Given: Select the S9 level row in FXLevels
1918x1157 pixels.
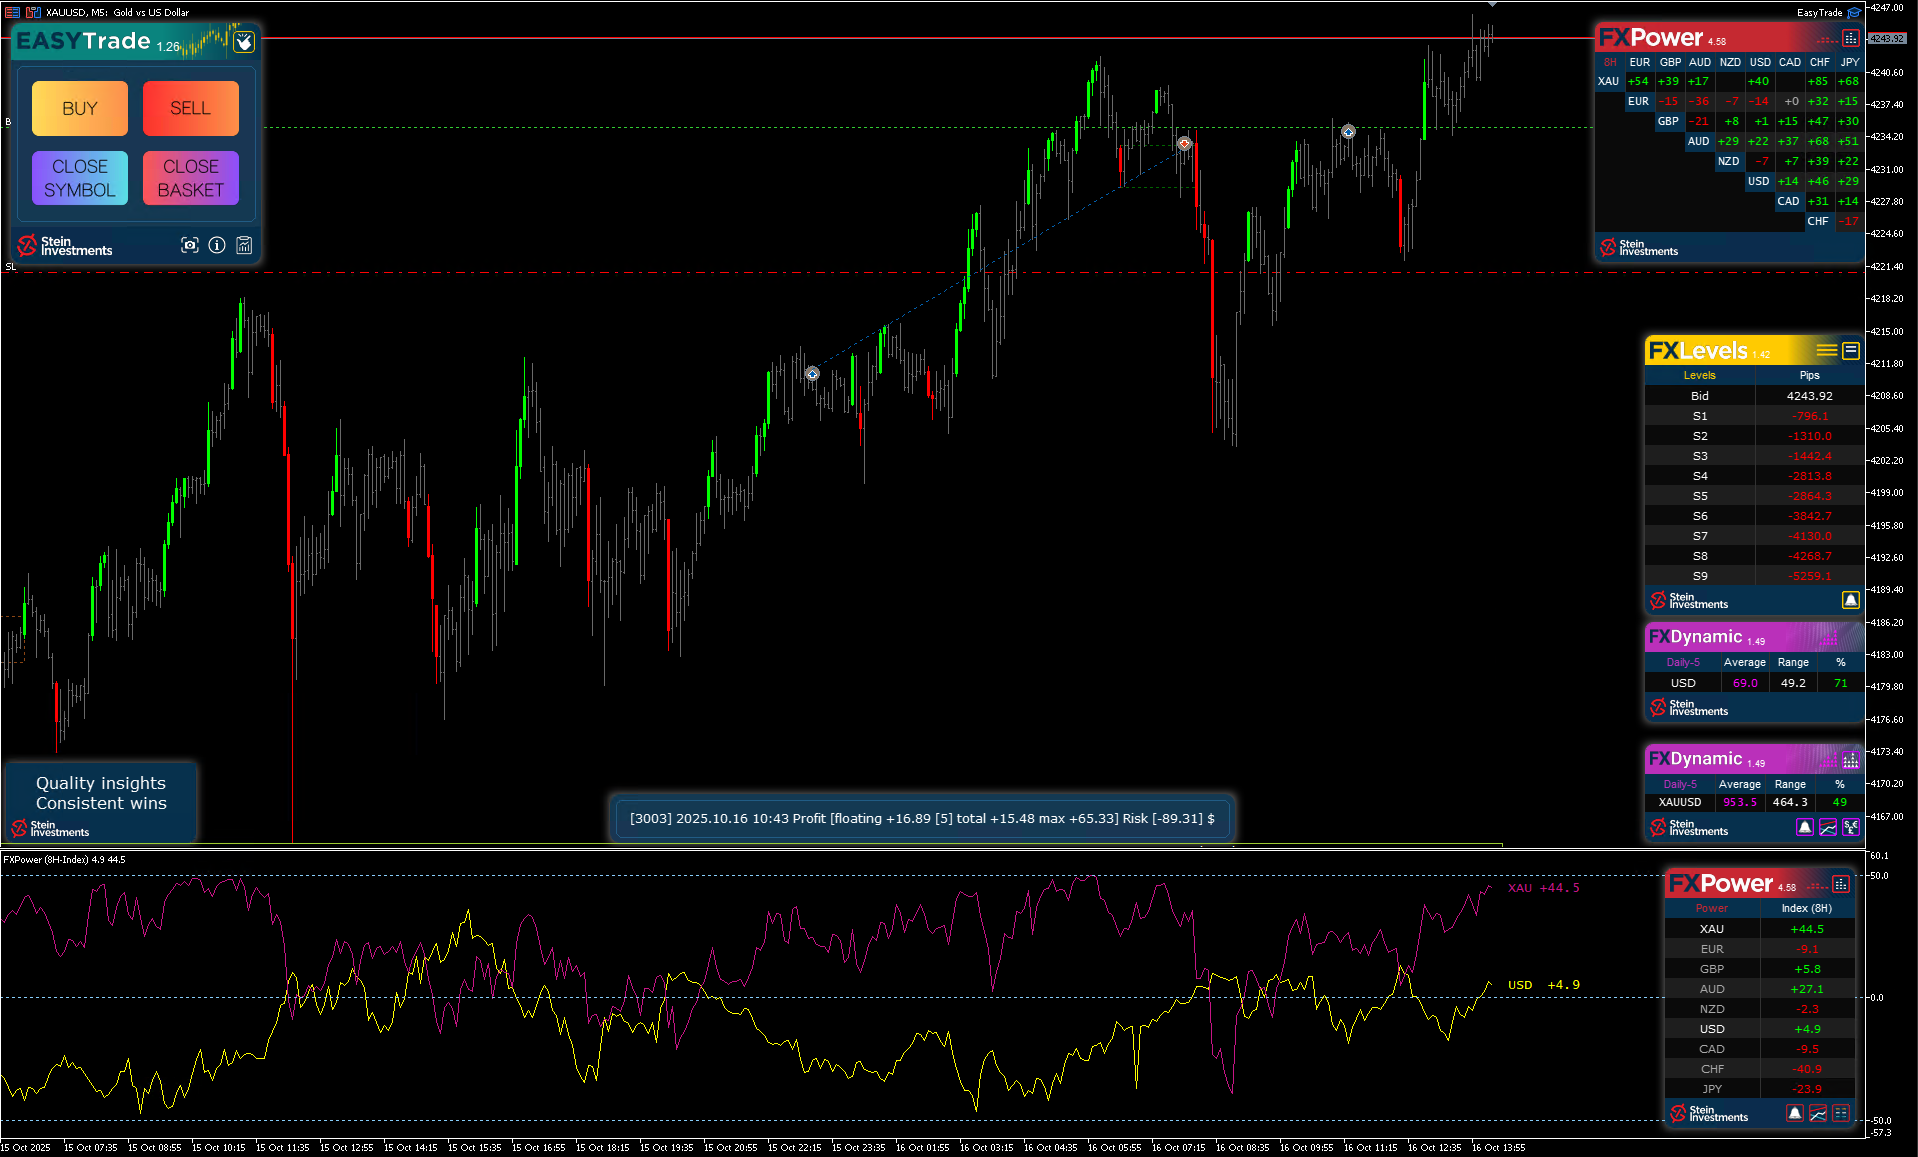Looking at the screenshot, I should 1754,576.
